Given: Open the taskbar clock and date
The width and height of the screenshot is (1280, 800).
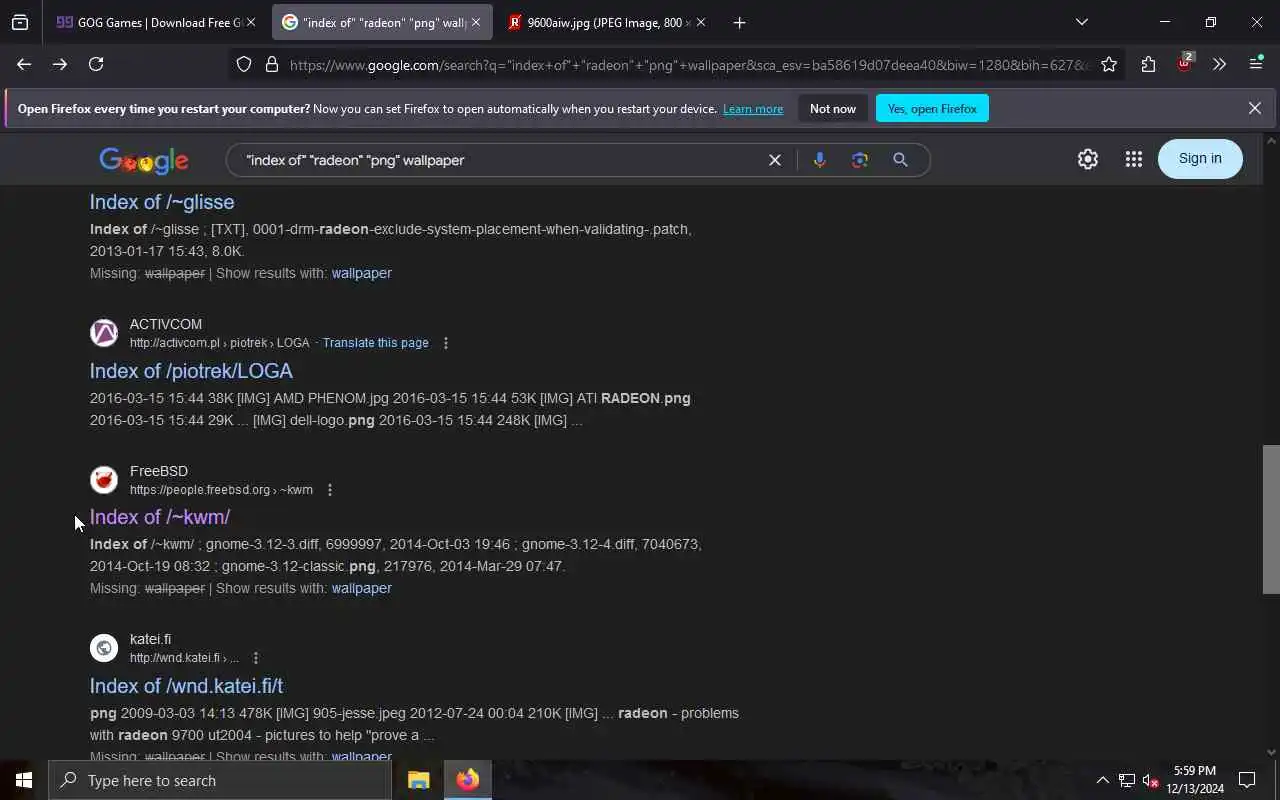Looking at the screenshot, I should pos(1195,780).
